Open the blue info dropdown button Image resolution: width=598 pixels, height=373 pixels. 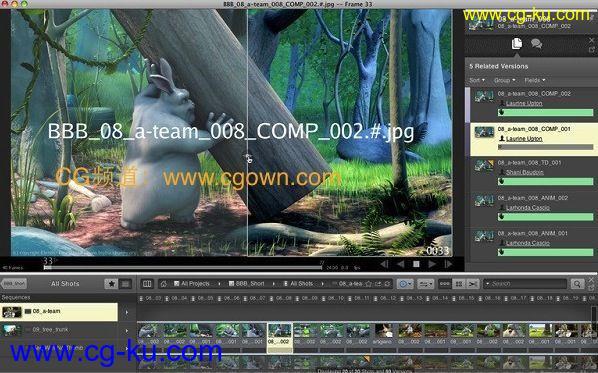tap(405, 284)
